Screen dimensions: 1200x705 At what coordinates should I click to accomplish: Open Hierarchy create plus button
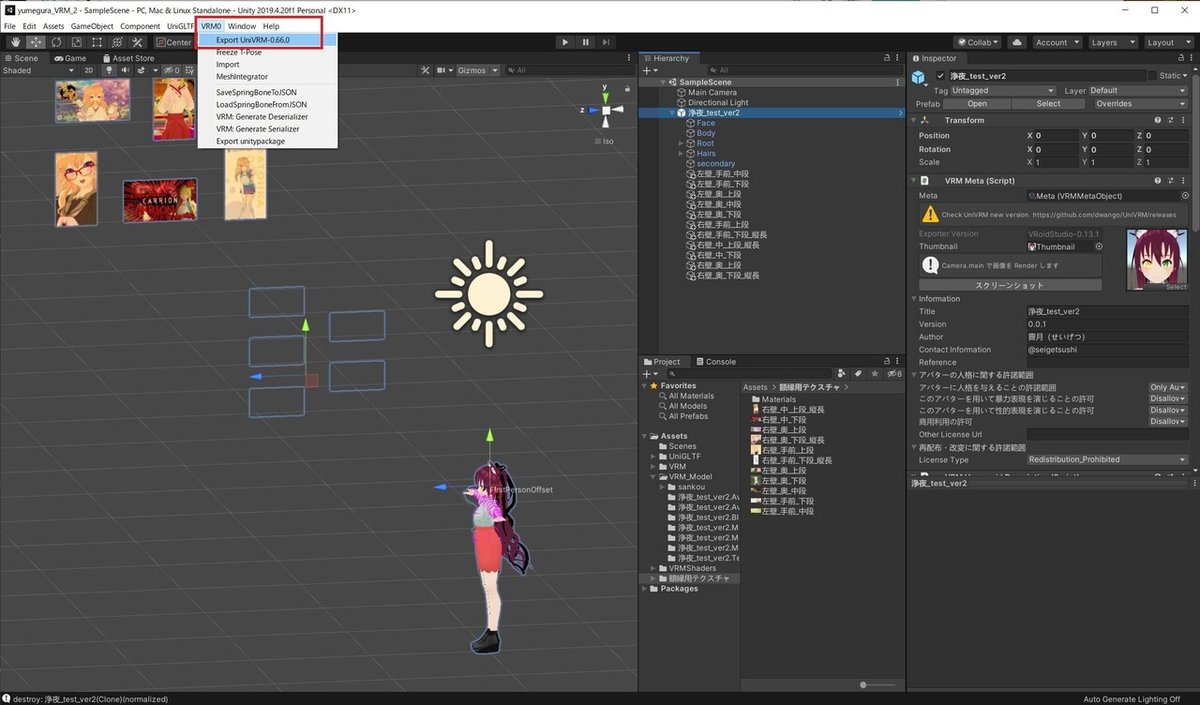pos(649,70)
